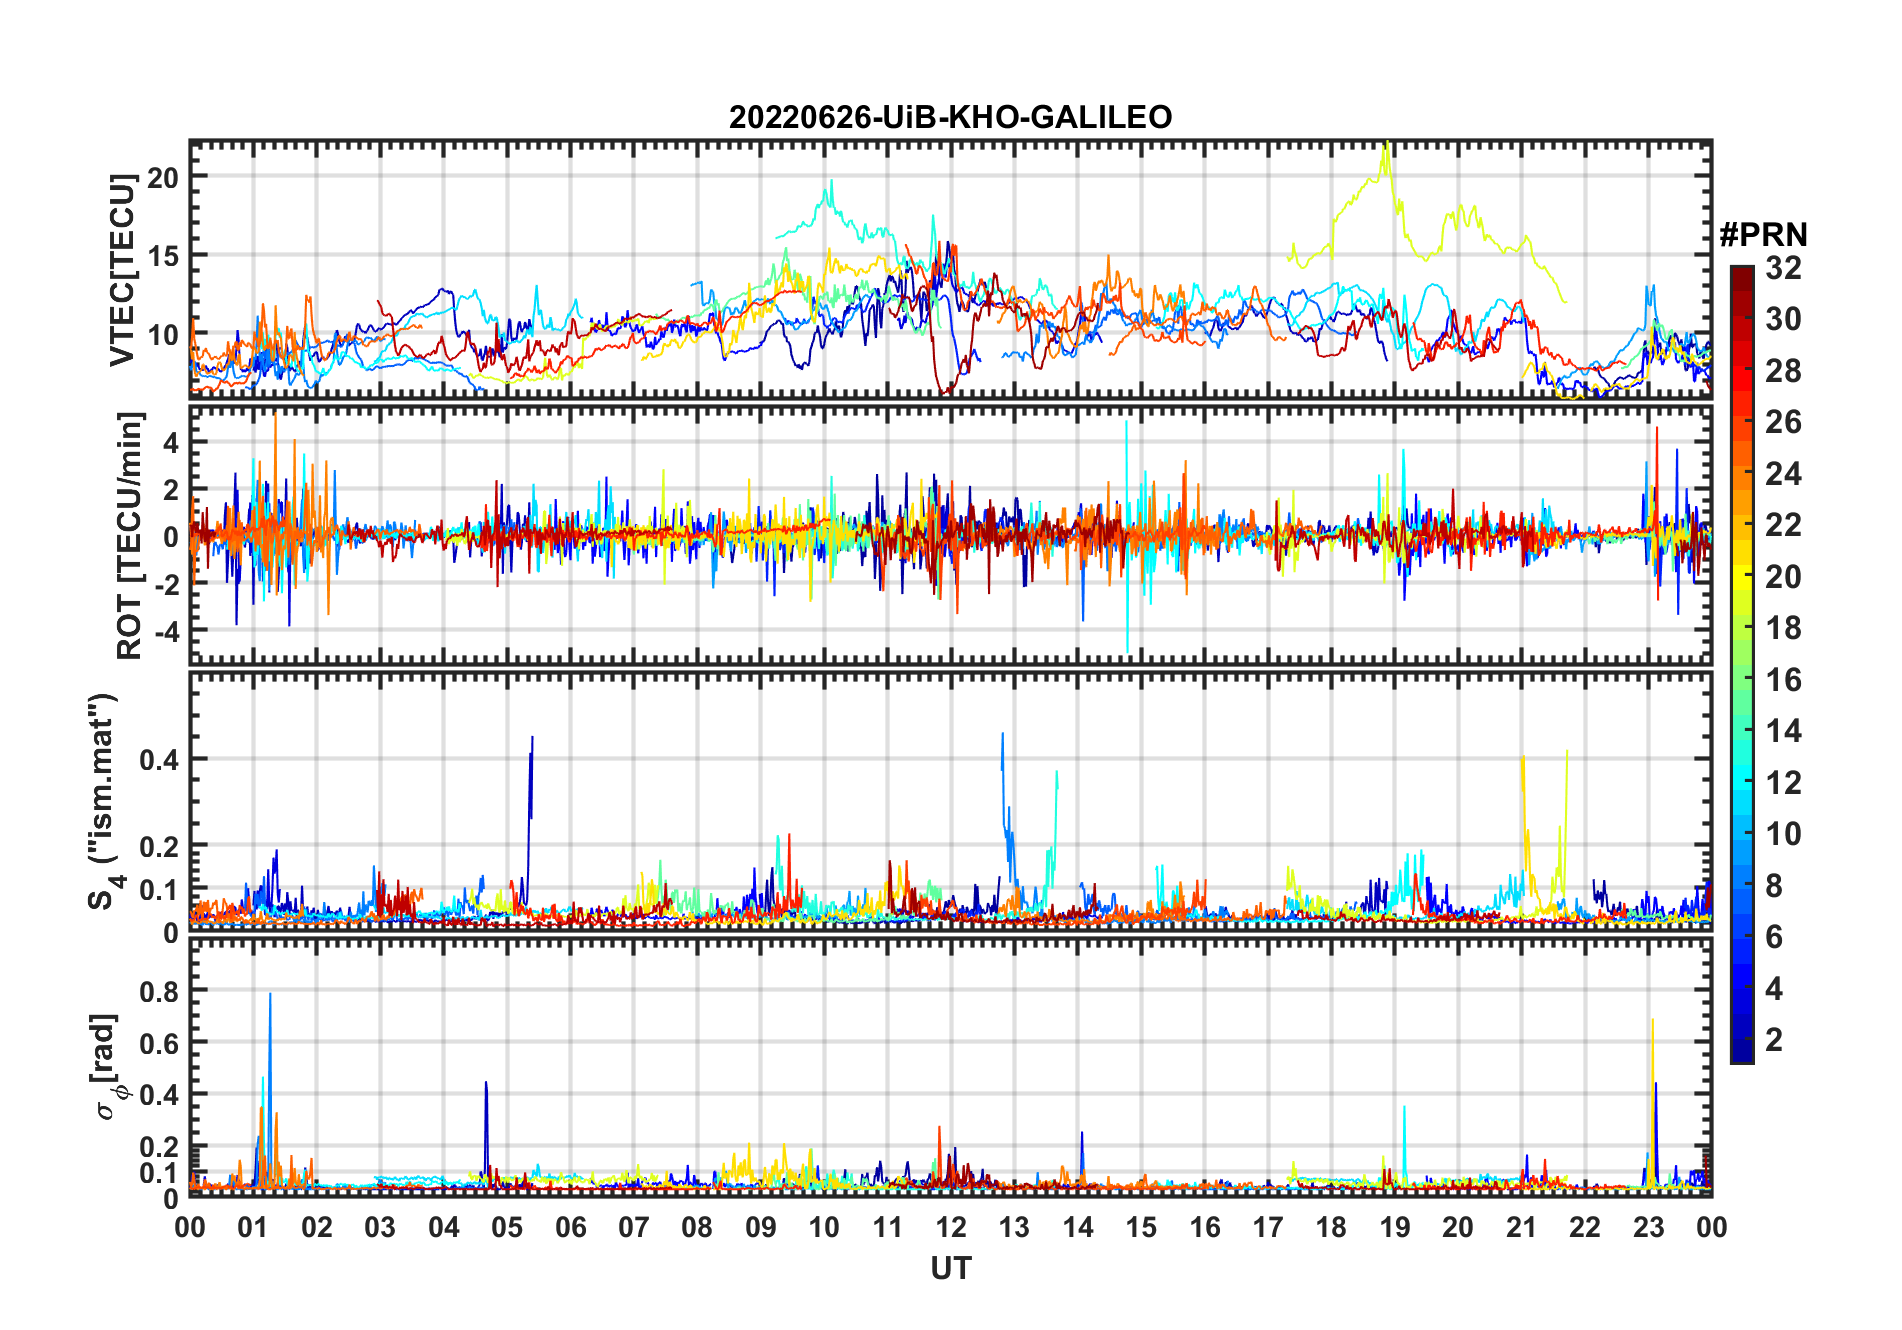Click the #PRN colorbar title
Viewport: 1902px width, 1330px height.
click(1763, 235)
